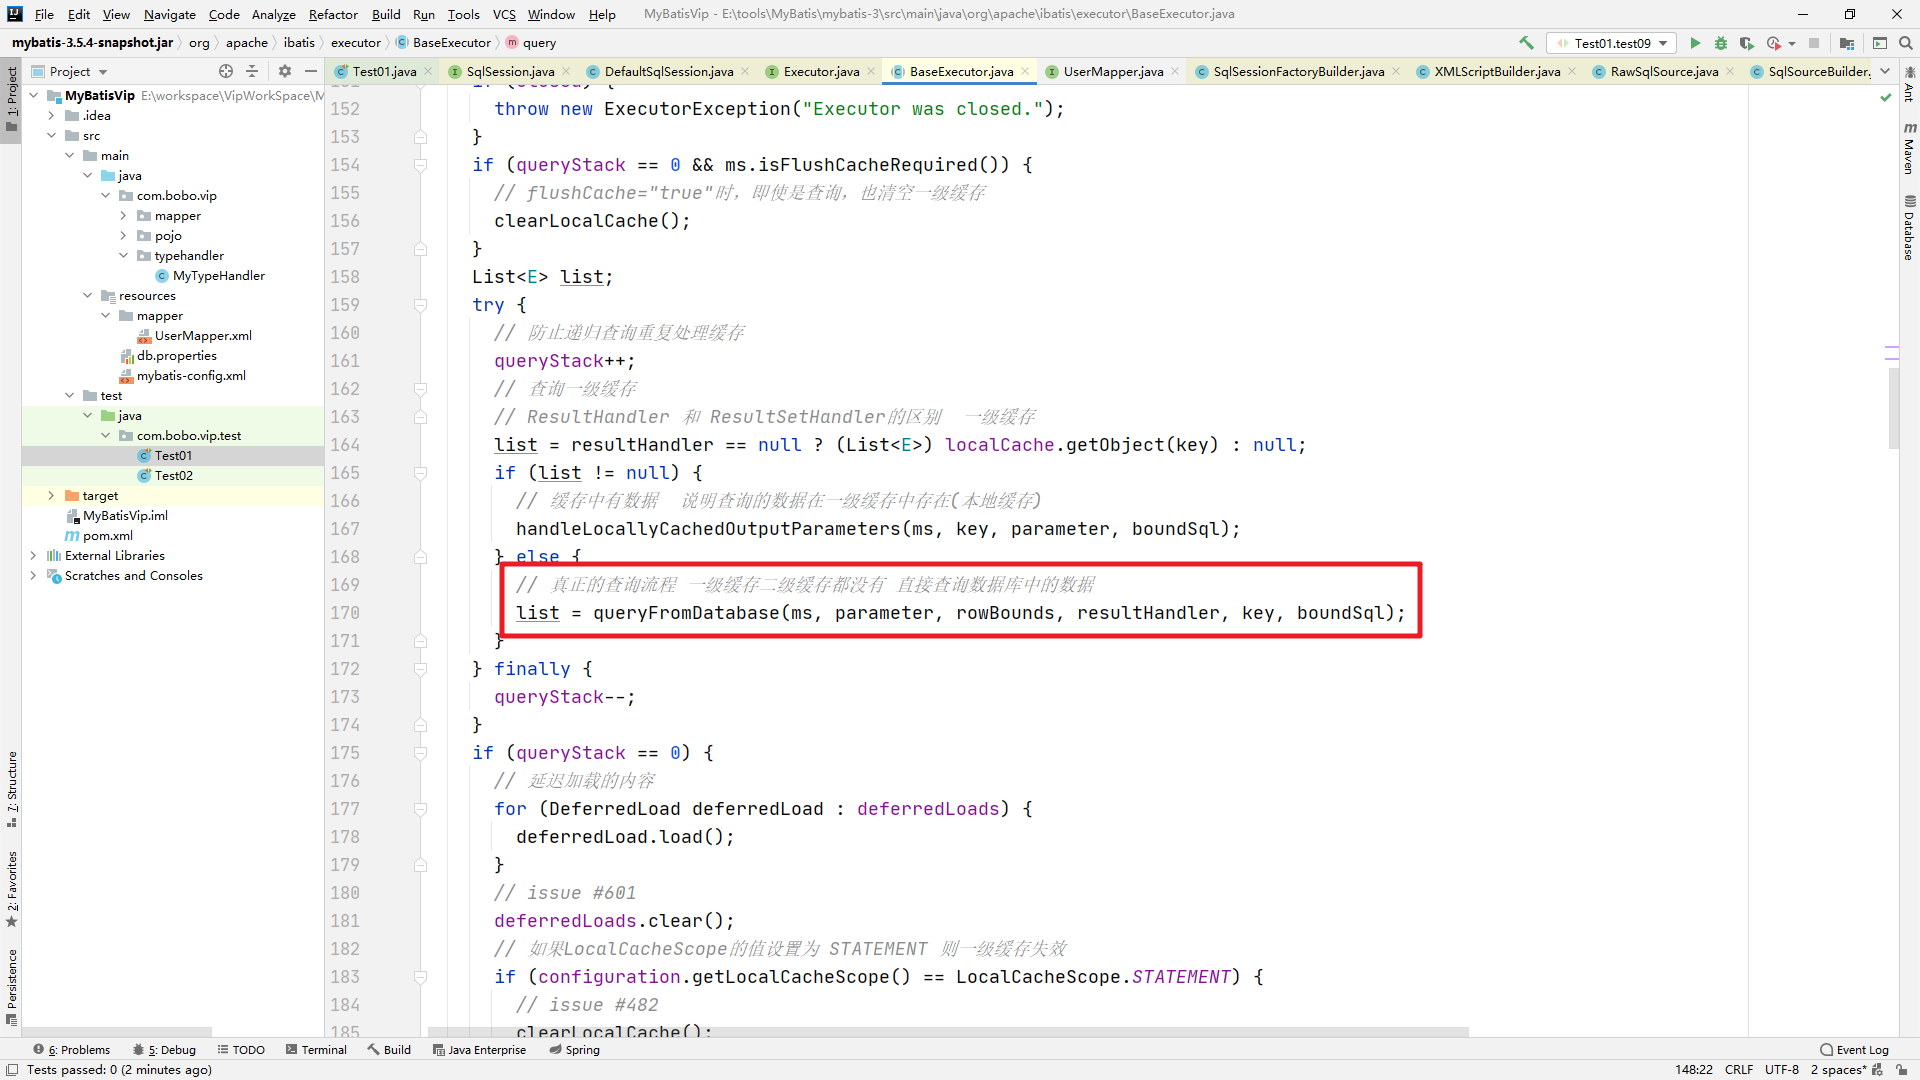Open Project panel settings gear
This screenshot has width=1920, height=1080.
285,71
